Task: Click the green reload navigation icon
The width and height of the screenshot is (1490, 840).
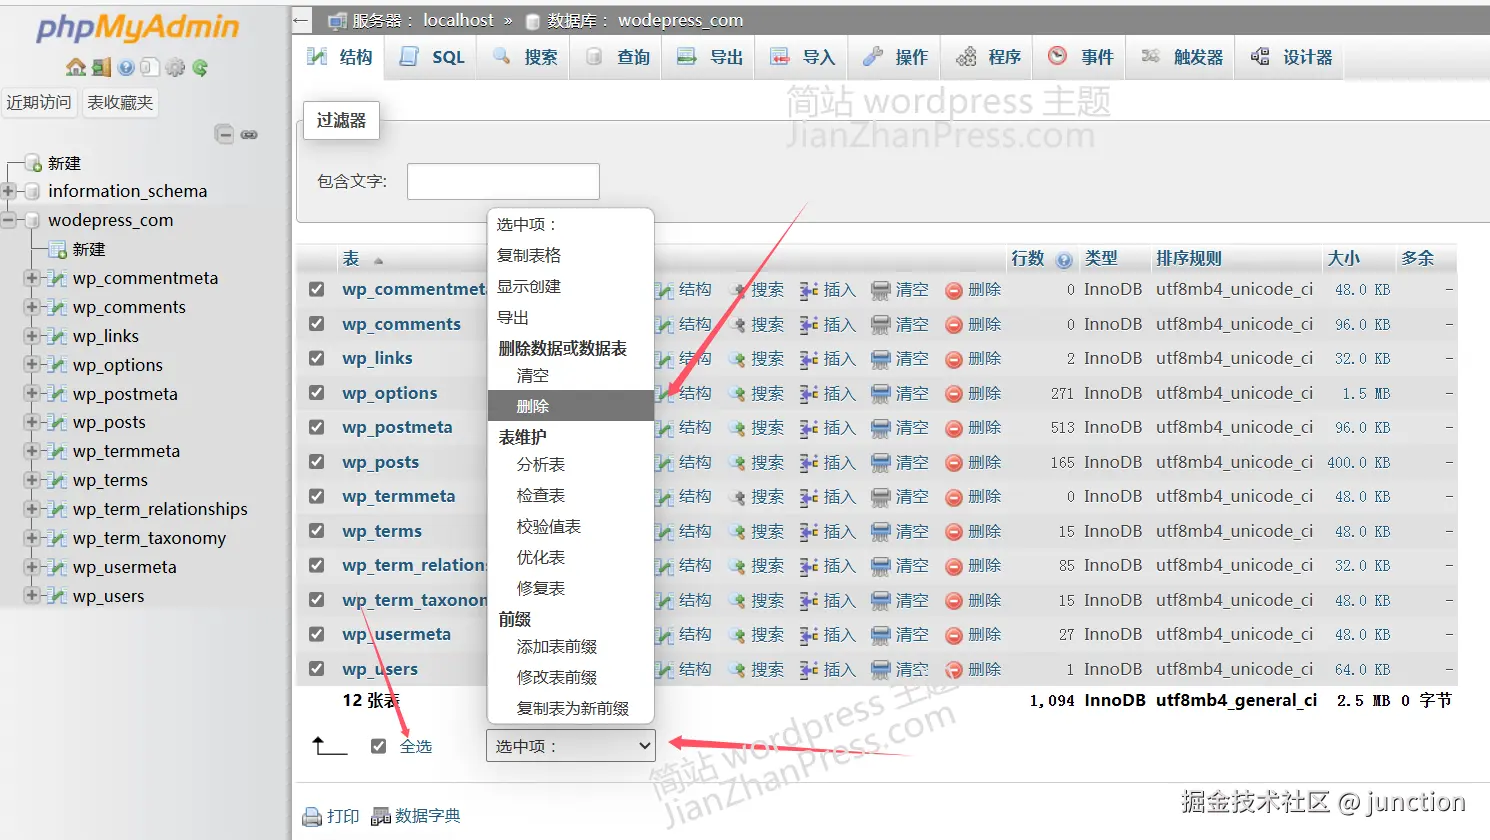Action: click(x=200, y=67)
